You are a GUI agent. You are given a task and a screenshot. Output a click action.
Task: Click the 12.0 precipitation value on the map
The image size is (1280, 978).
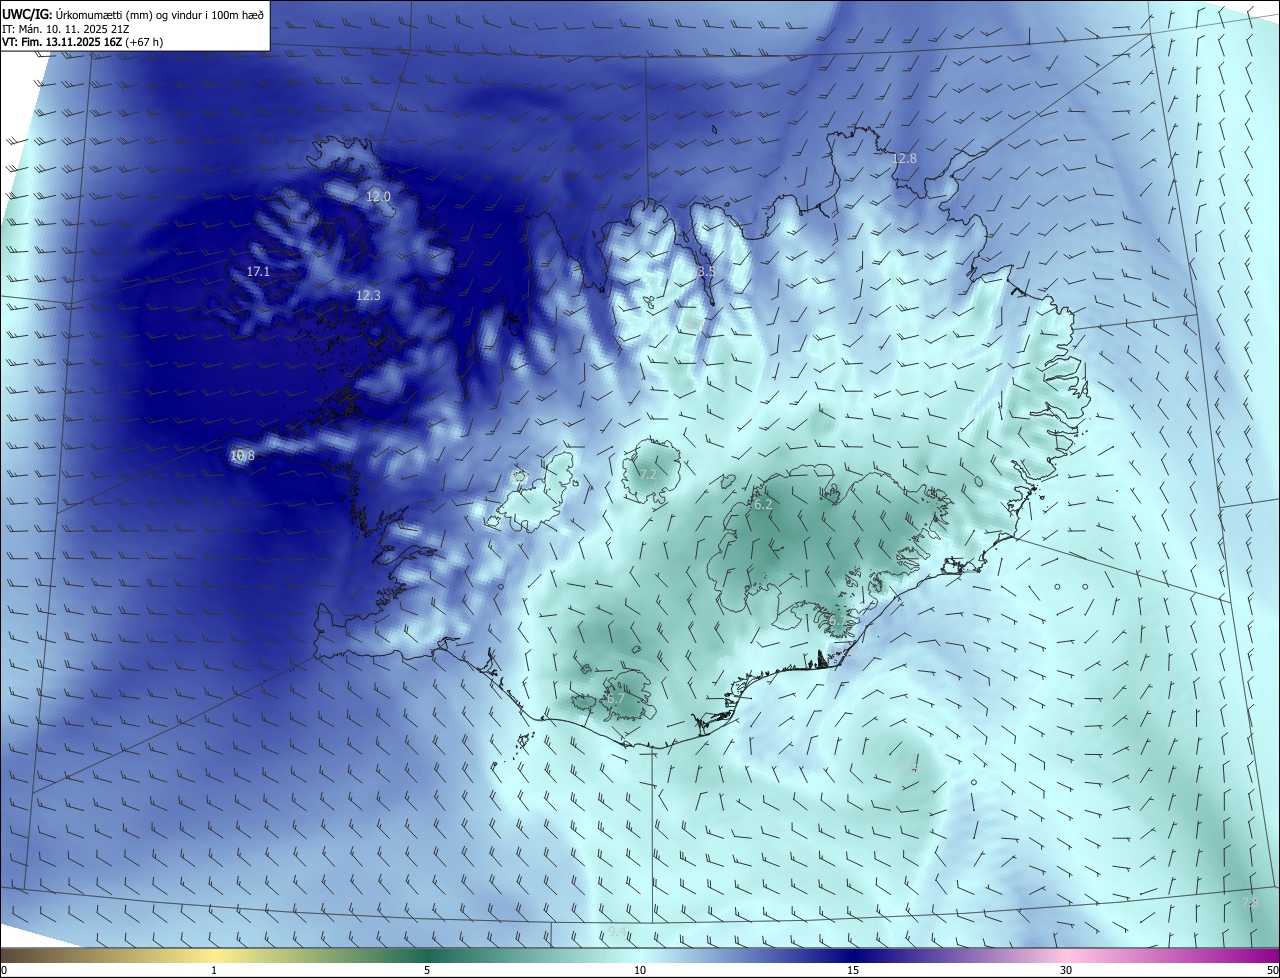pos(378,197)
